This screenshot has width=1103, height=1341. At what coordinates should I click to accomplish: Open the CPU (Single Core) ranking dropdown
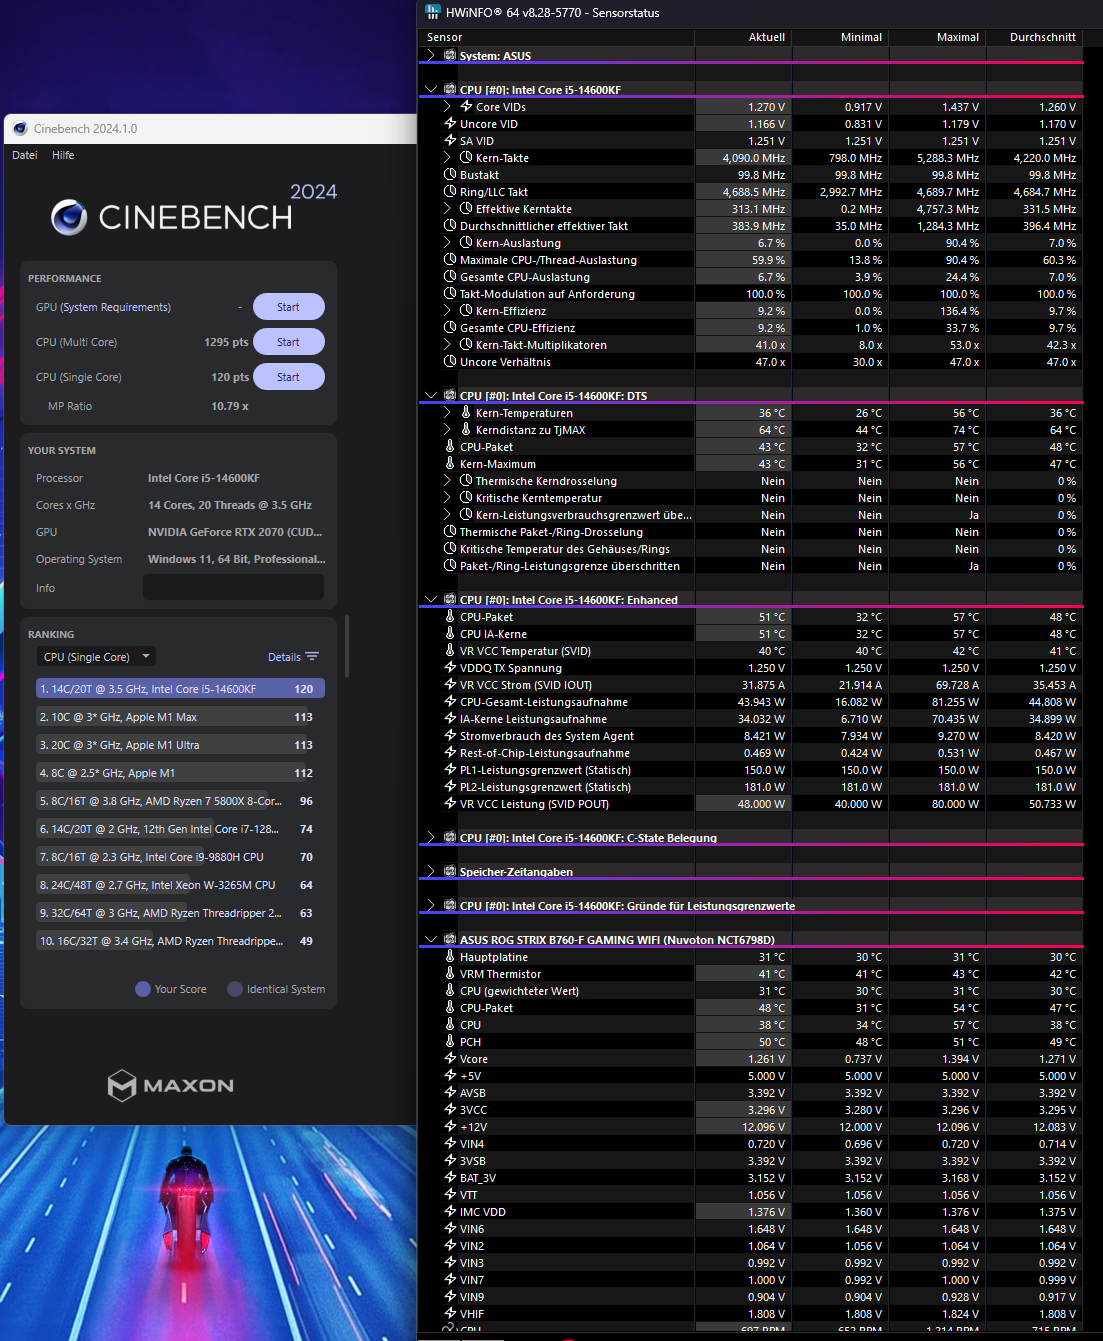(x=96, y=657)
